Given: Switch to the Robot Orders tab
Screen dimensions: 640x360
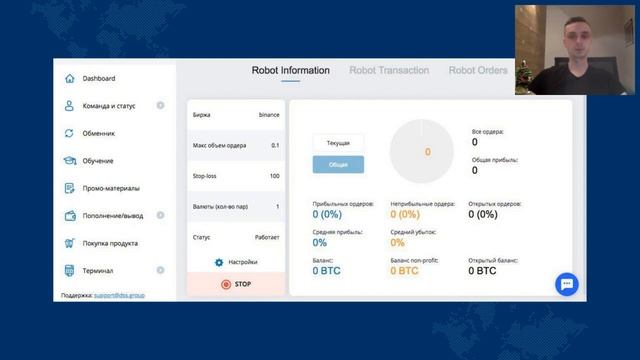Looking at the screenshot, I should point(478,71).
